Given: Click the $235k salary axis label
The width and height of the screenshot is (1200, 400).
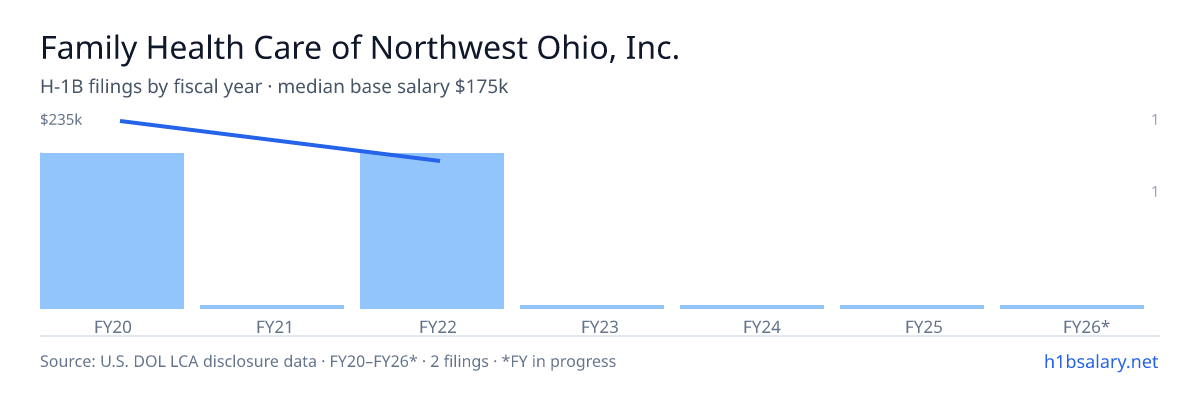Looking at the screenshot, I should (61, 120).
